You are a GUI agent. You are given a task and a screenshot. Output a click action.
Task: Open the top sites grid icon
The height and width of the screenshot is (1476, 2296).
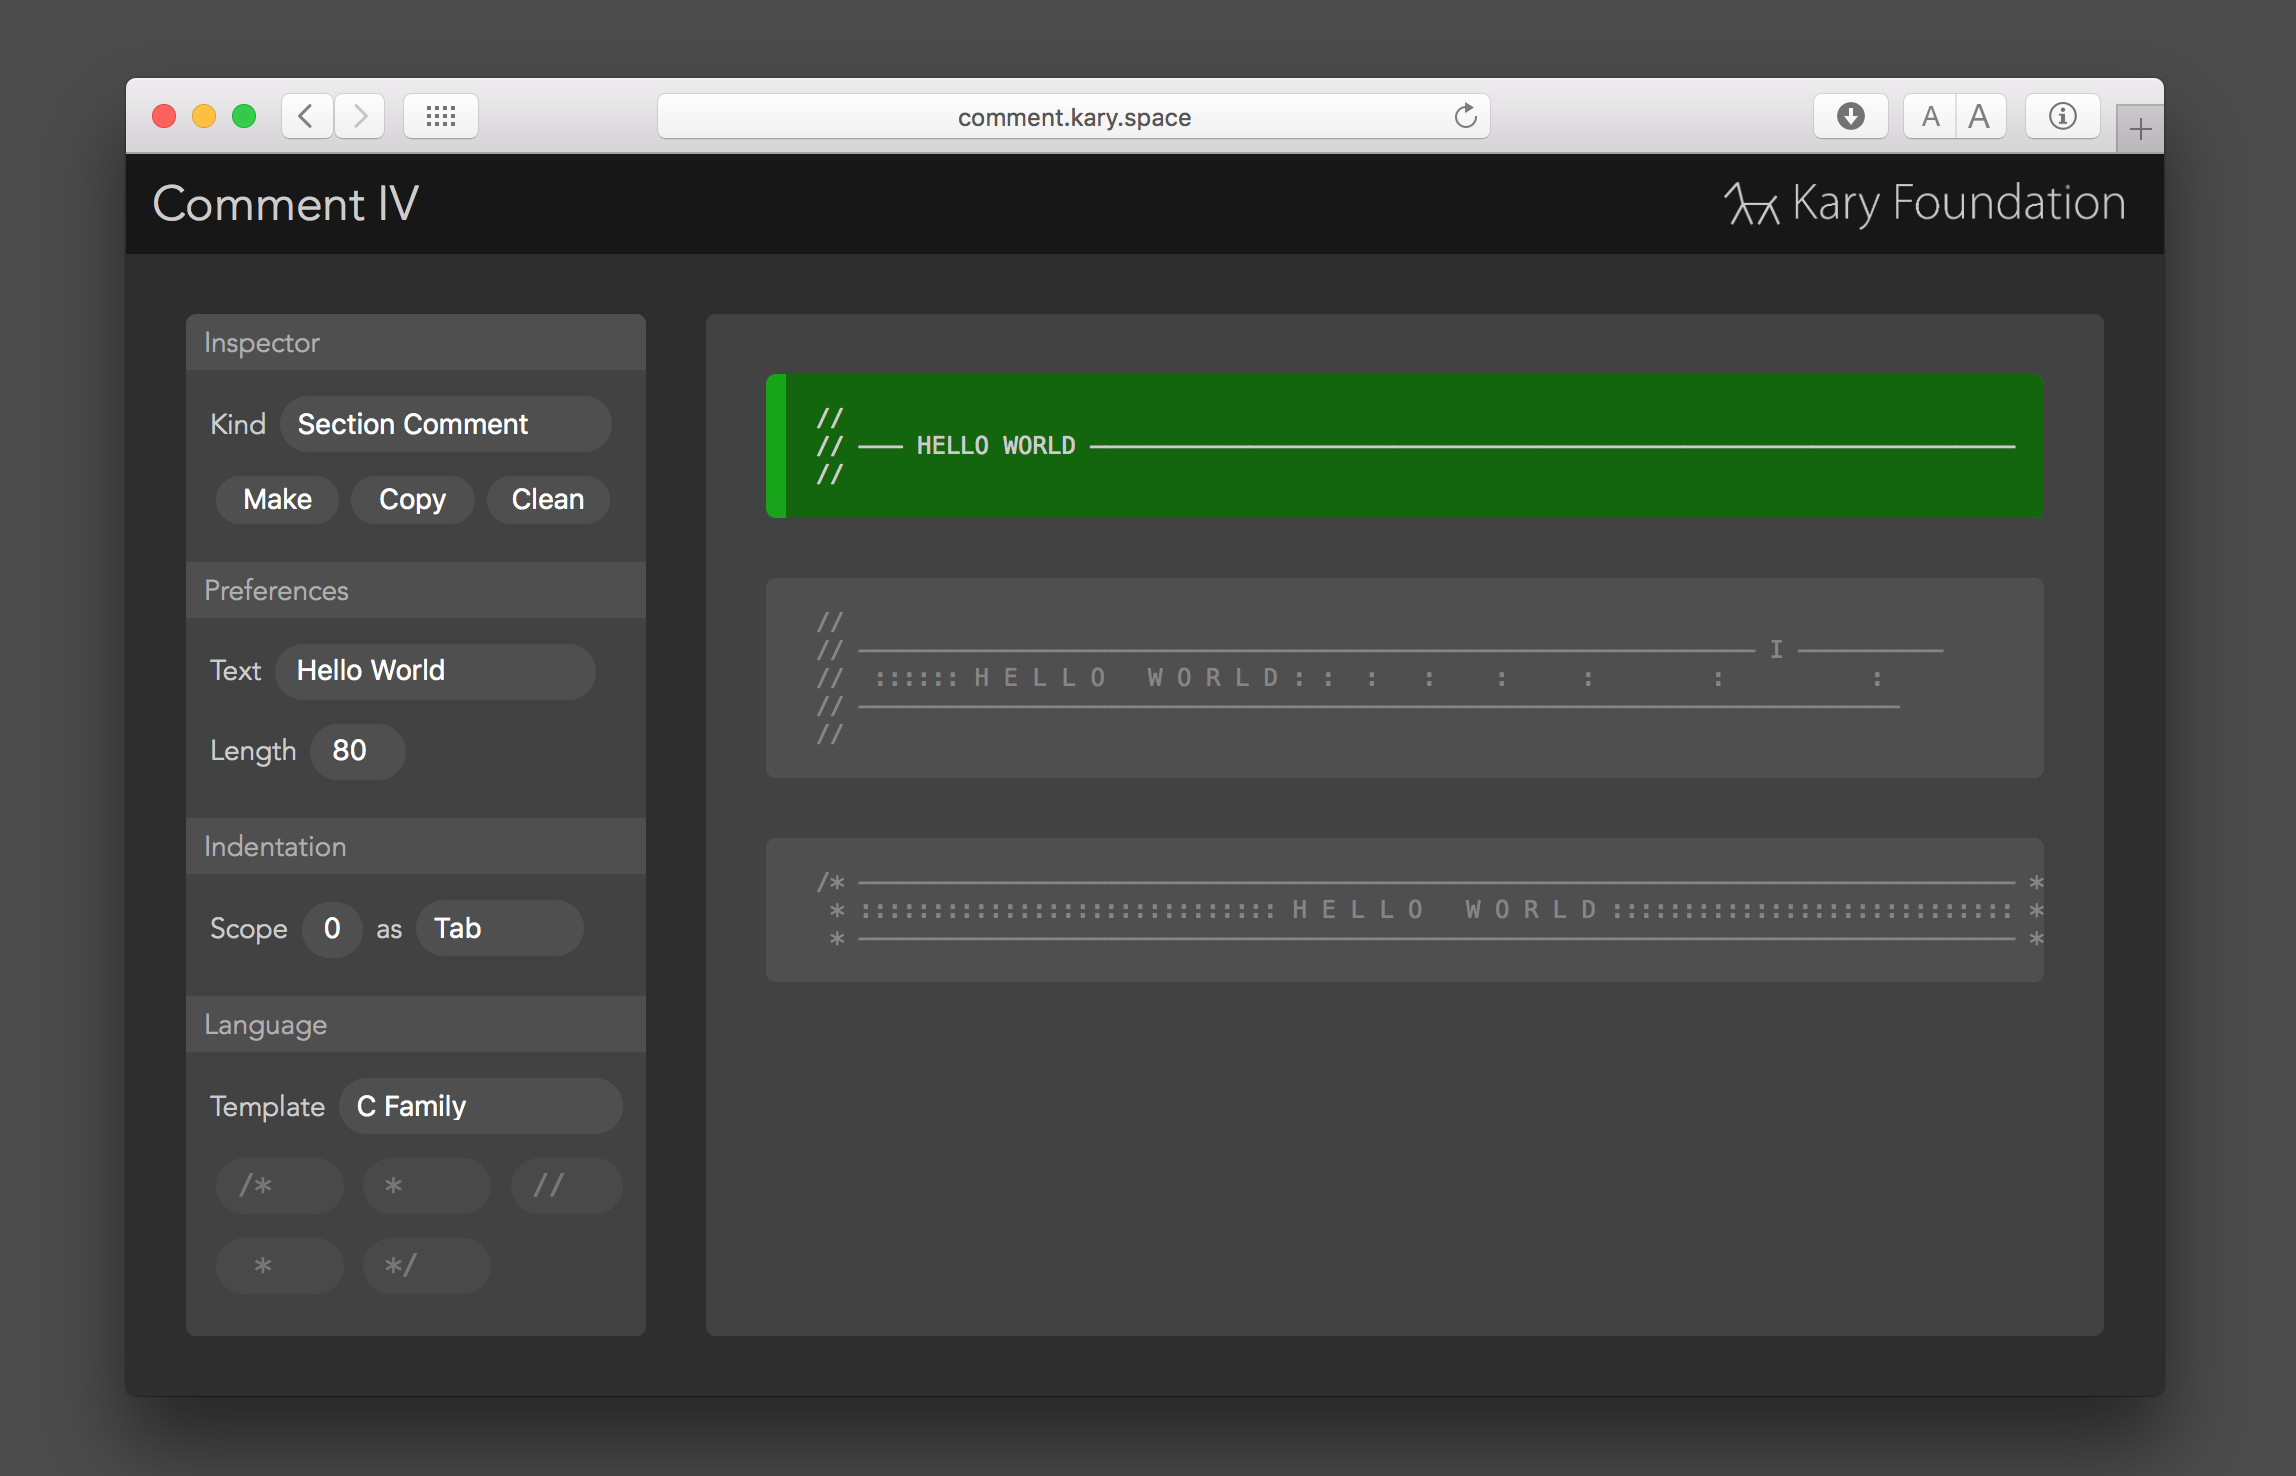(441, 117)
